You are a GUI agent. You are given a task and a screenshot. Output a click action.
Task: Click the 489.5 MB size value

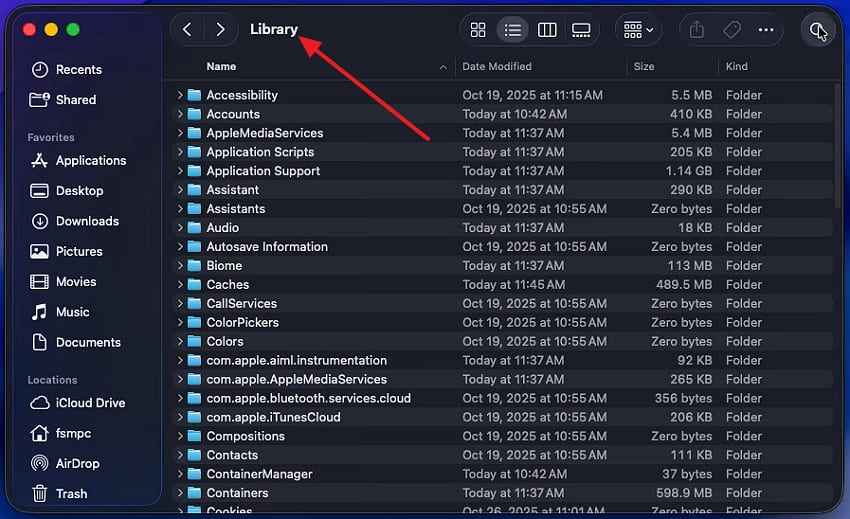684,285
